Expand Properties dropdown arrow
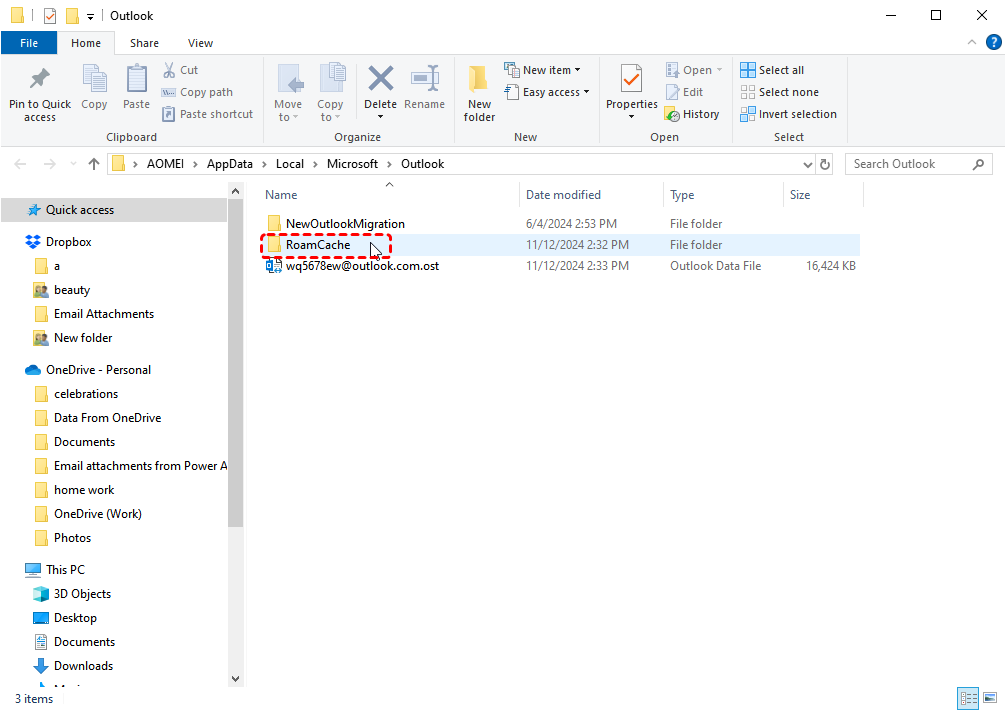This screenshot has width=1006, height=711. pyautogui.click(x=631, y=117)
